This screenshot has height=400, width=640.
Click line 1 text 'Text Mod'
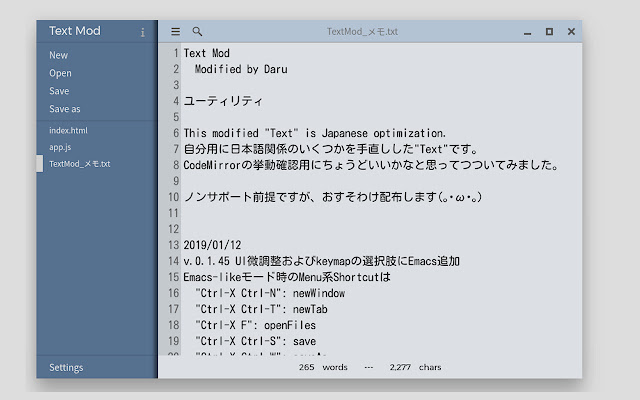coord(207,53)
